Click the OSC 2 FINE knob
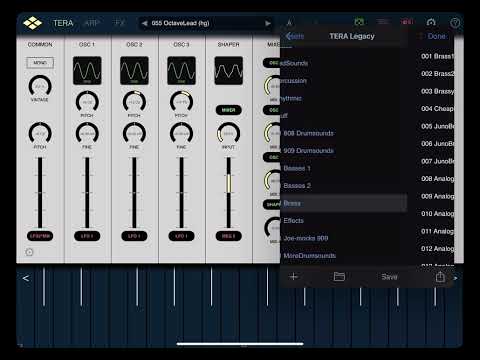The height and width of the screenshot is (360, 480). pyautogui.click(x=134, y=133)
